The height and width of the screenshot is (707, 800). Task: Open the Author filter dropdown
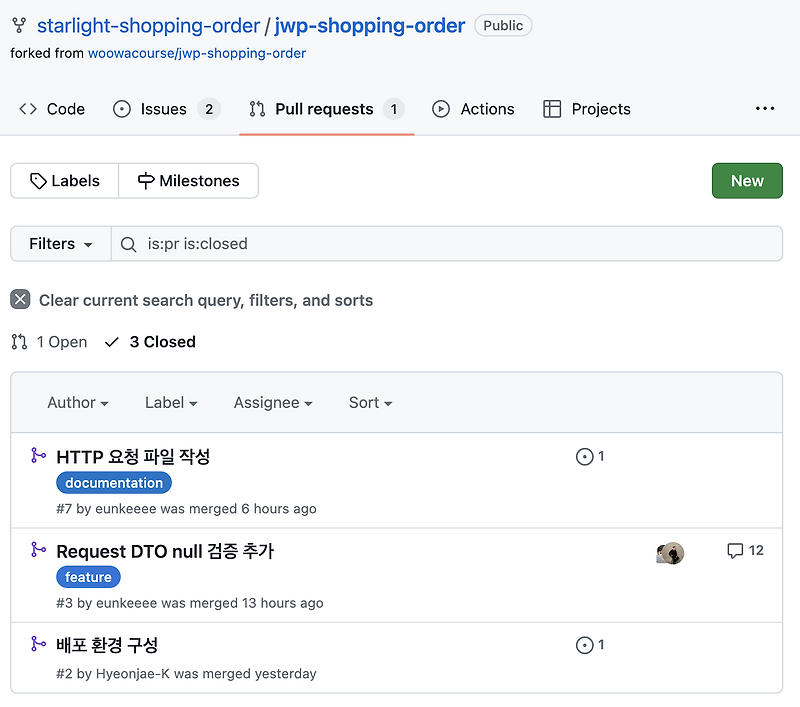(77, 402)
